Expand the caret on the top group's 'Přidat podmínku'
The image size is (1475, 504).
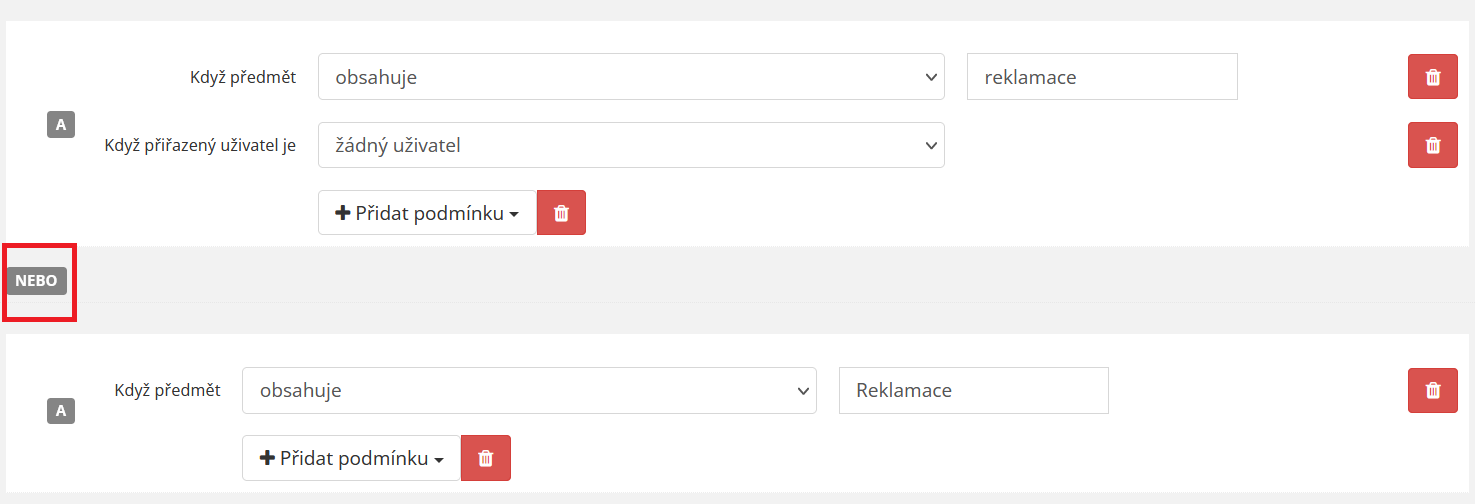click(x=514, y=214)
